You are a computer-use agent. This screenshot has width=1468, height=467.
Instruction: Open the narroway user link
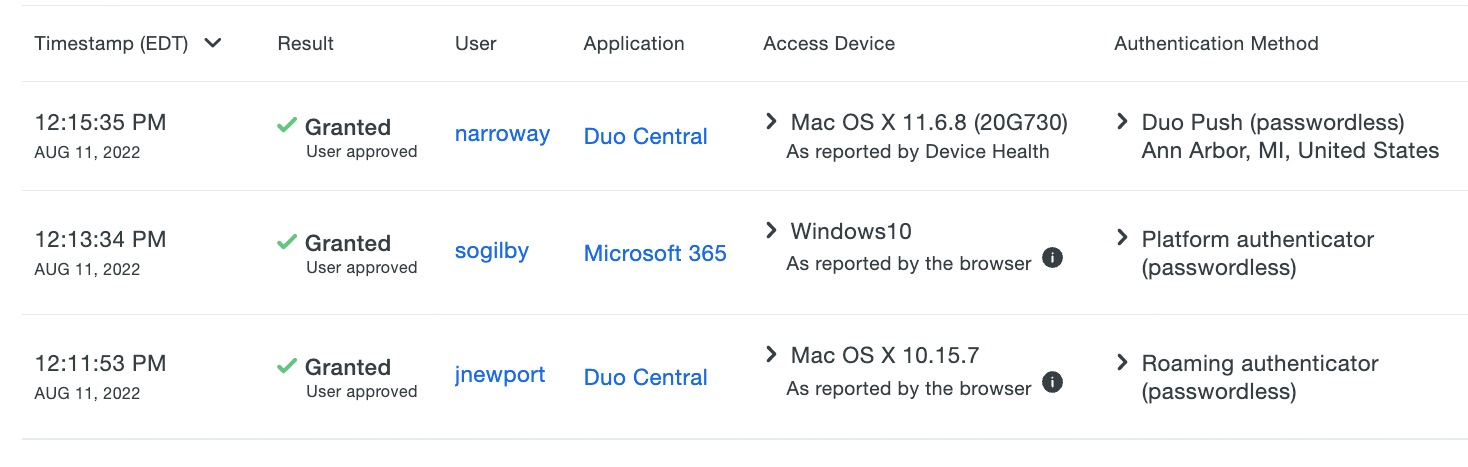click(x=502, y=134)
